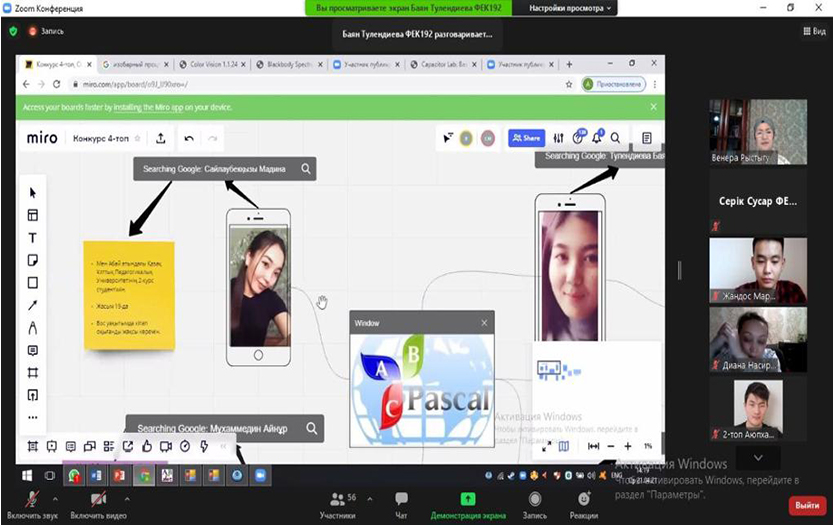Open a new browser tab
Image resolution: width=833 pixels, height=525 pixels.
tap(569, 64)
